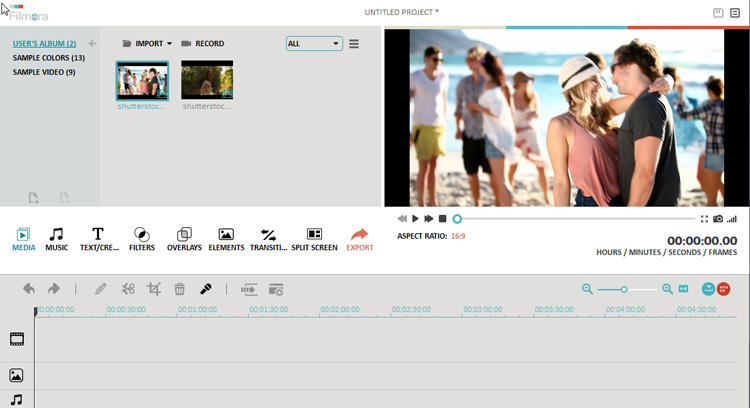
Task: Click the 00:02:30:00 ruler mark
Action: tap(411, 309)
